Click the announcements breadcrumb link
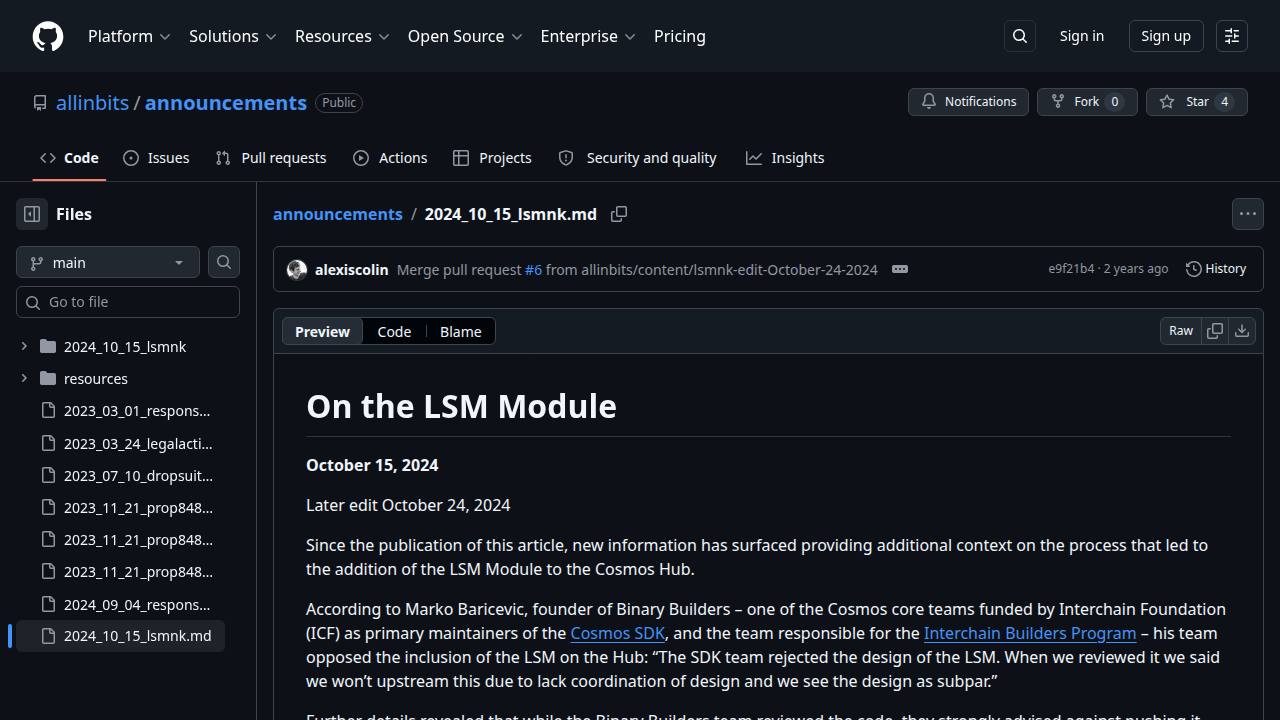 click(x=338, y=214)
